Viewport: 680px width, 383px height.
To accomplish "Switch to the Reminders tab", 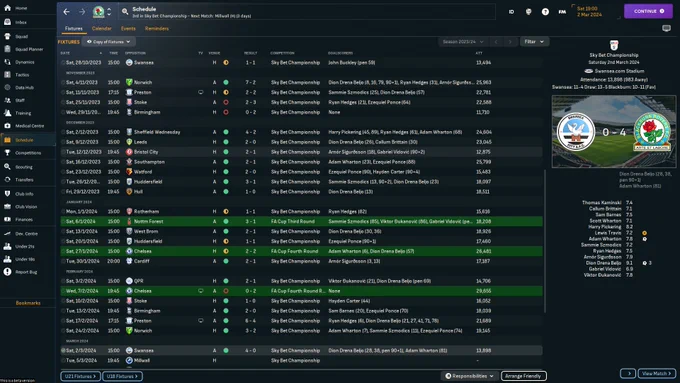I will tap(157, 29).
